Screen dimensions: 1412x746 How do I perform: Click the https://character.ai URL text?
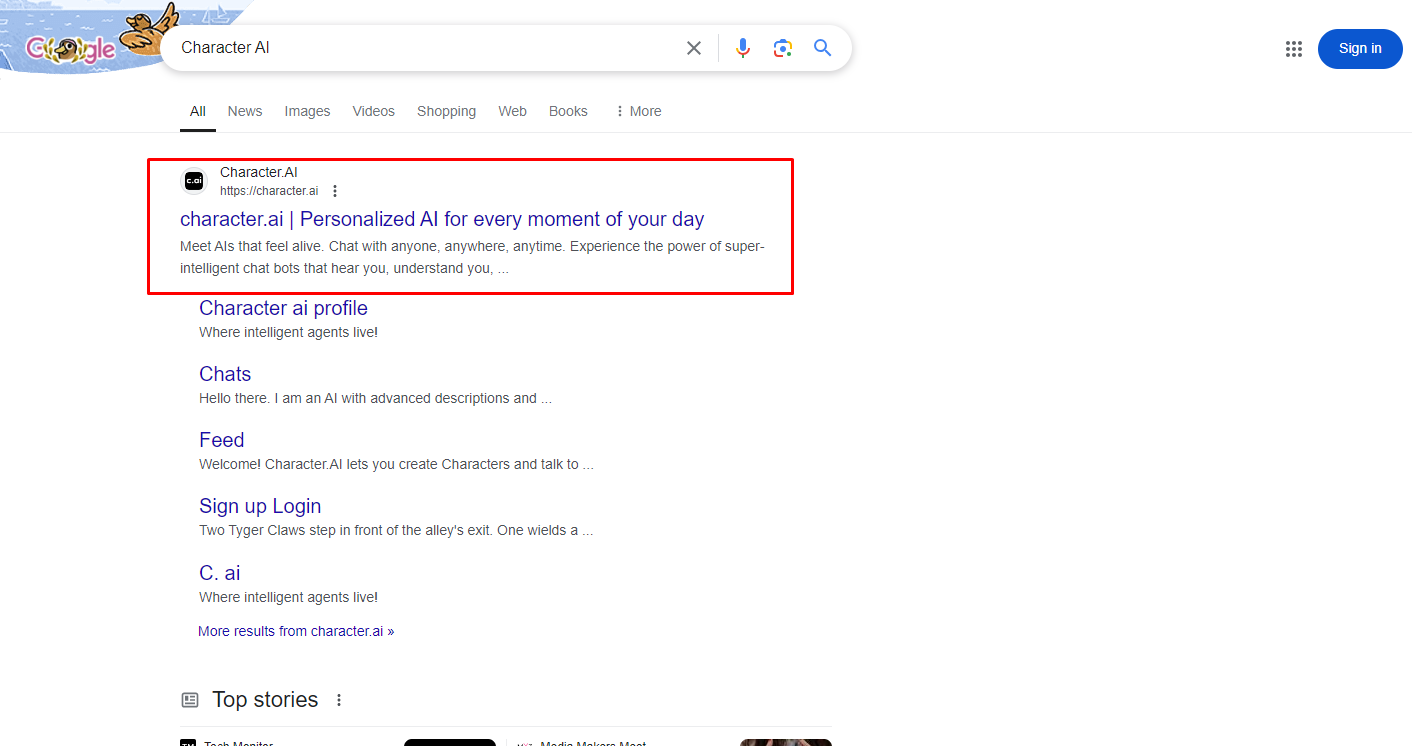coord(269,191)
